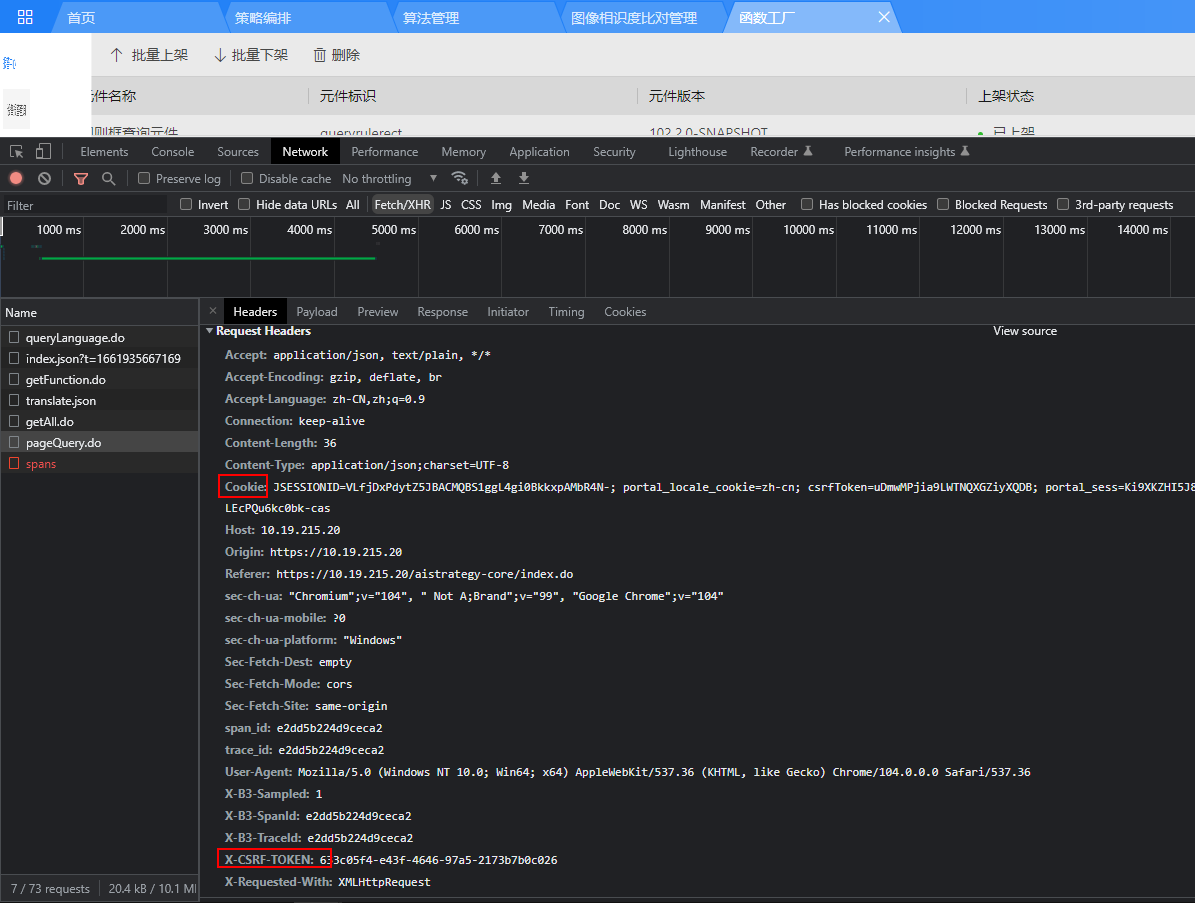Select the getFunction.do request
This screenshot has height=903, width=1195.
99,379
